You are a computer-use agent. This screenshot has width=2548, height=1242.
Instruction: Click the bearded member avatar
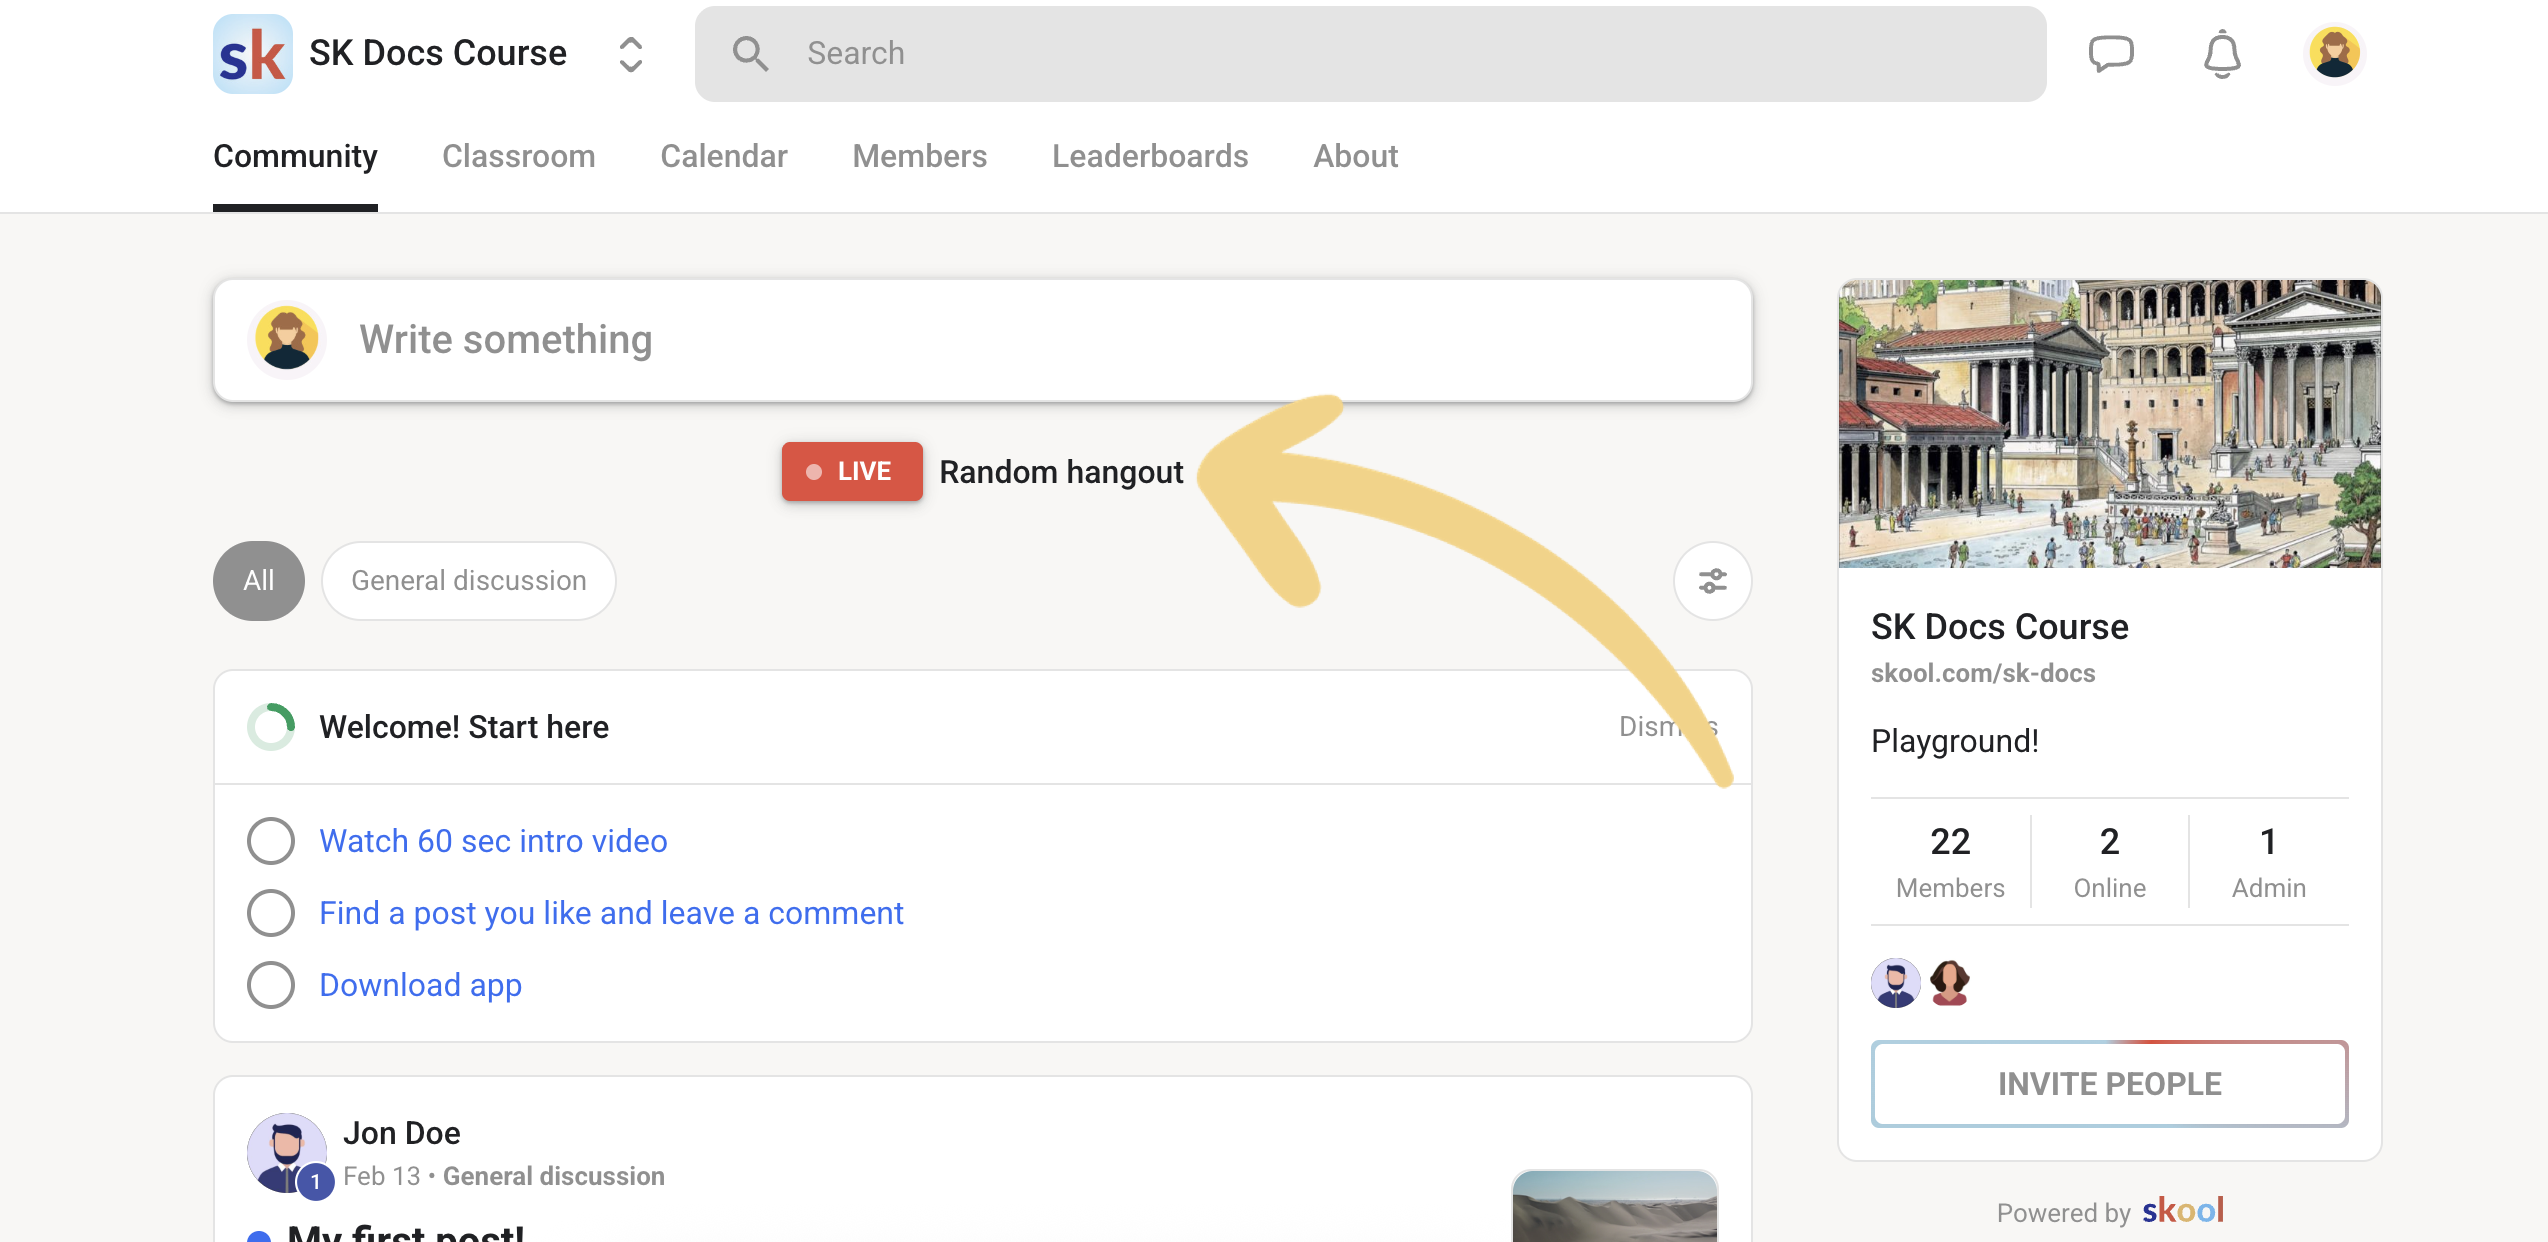(1895, 983)
